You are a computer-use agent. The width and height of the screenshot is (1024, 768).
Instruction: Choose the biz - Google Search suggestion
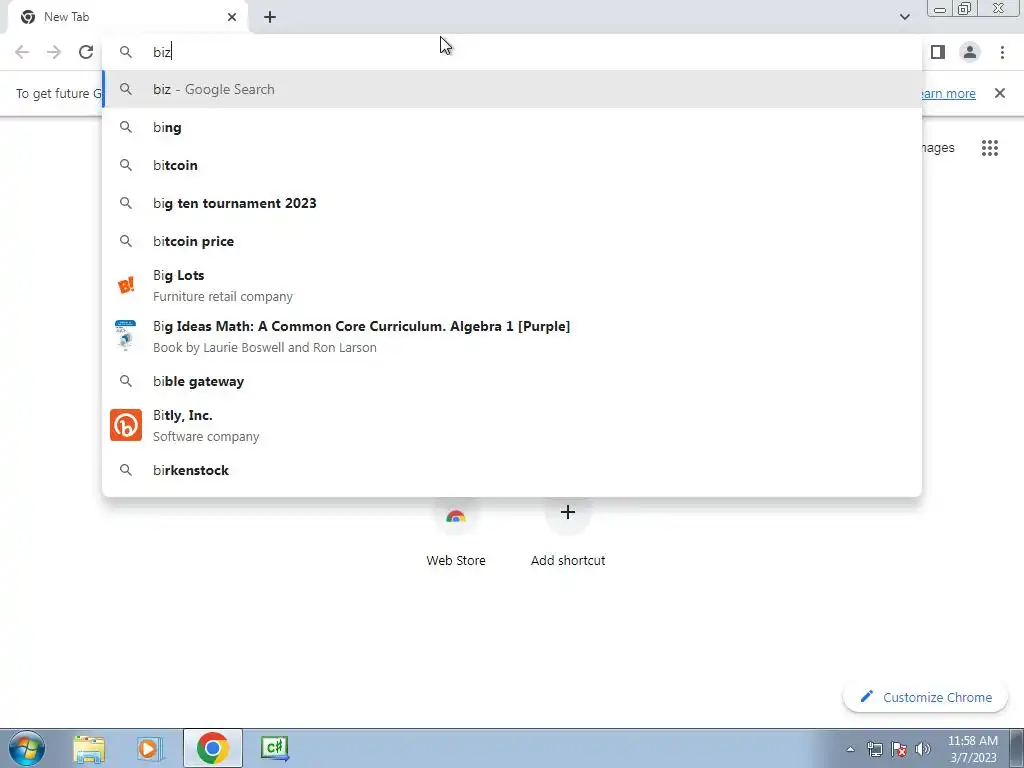(512, 89)
